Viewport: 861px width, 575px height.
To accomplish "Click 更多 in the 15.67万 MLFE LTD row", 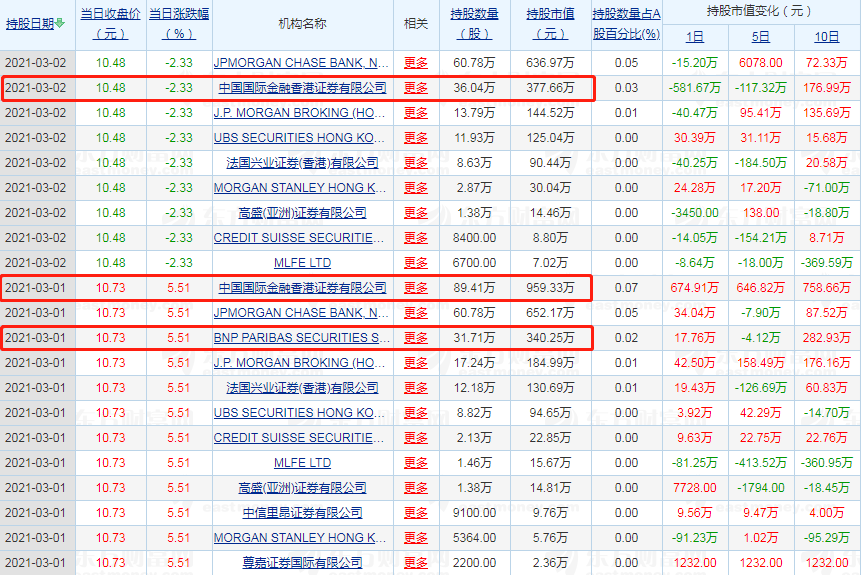I will tap(416, 462).
